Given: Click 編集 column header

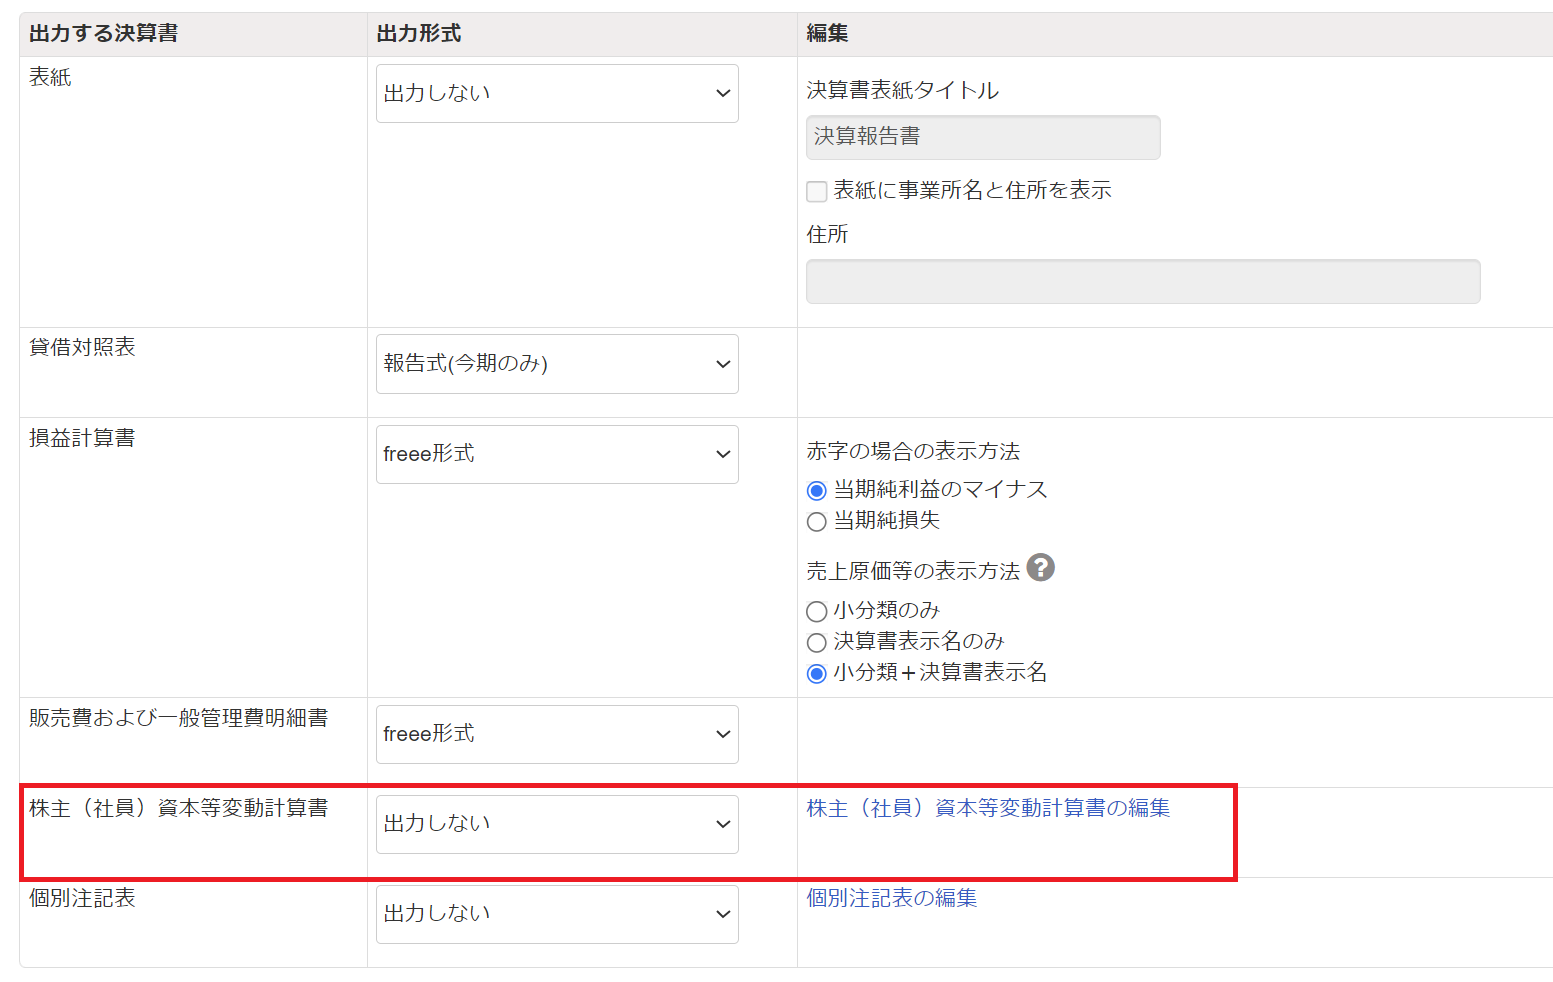Looking at the screenshot, I should [x=827, y=33].
